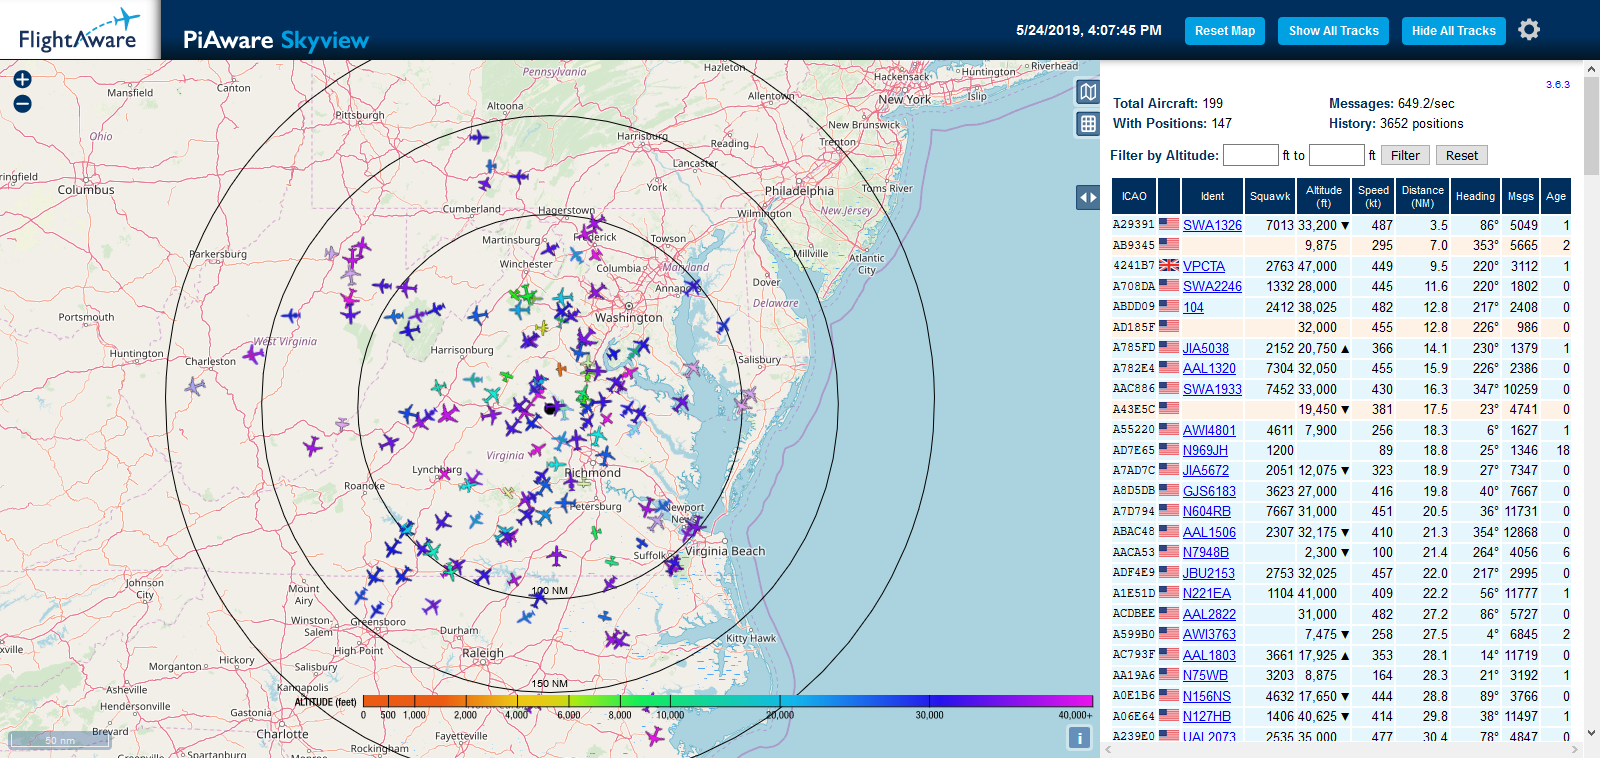Open flight link N221EA

[x=1207, y=593]
